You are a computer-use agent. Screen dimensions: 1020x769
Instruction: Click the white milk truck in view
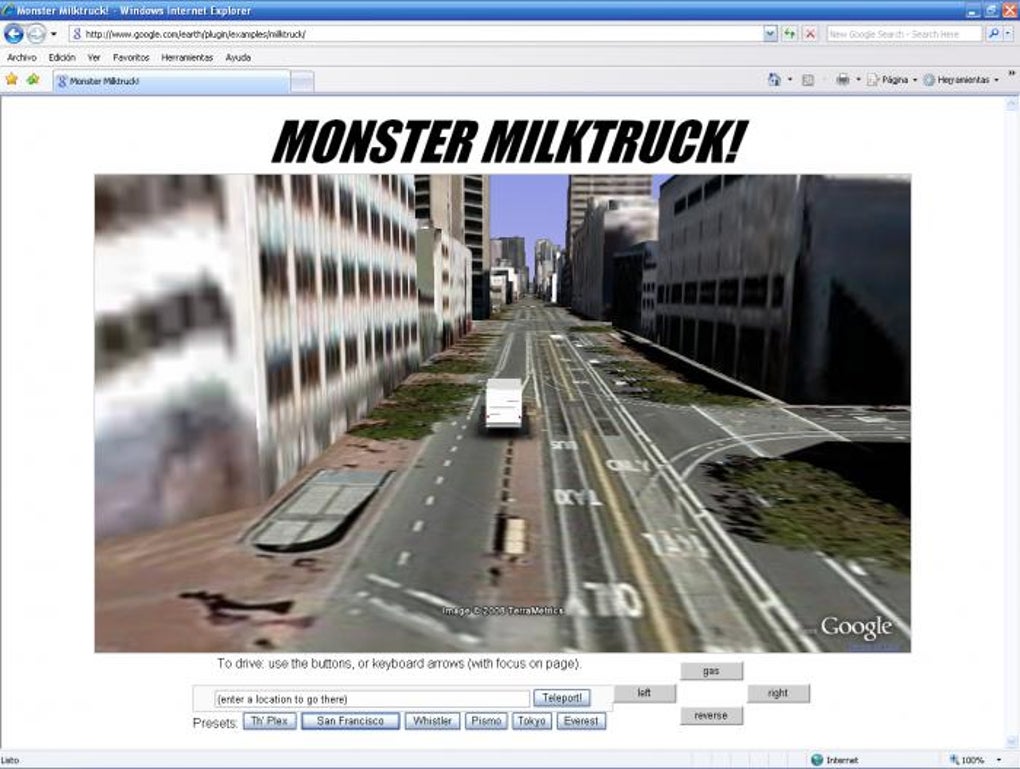tap(504, 405)
